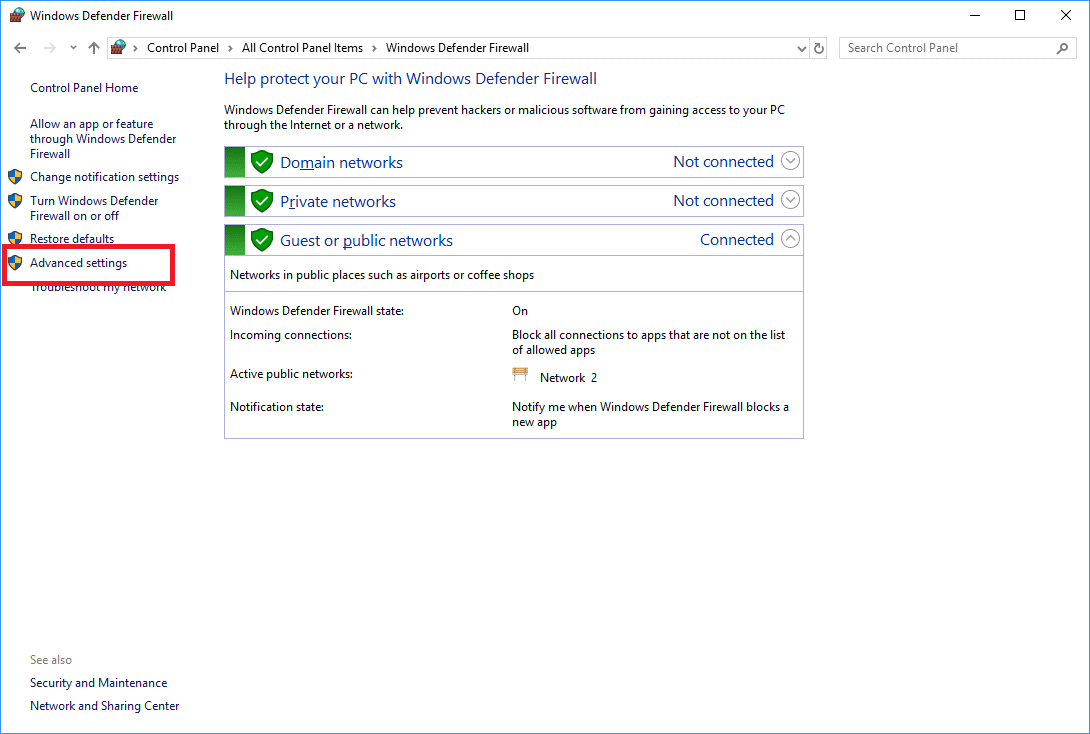Expand chevron after All Control Panel Items
1090x734 pixels.
(374, 48)
